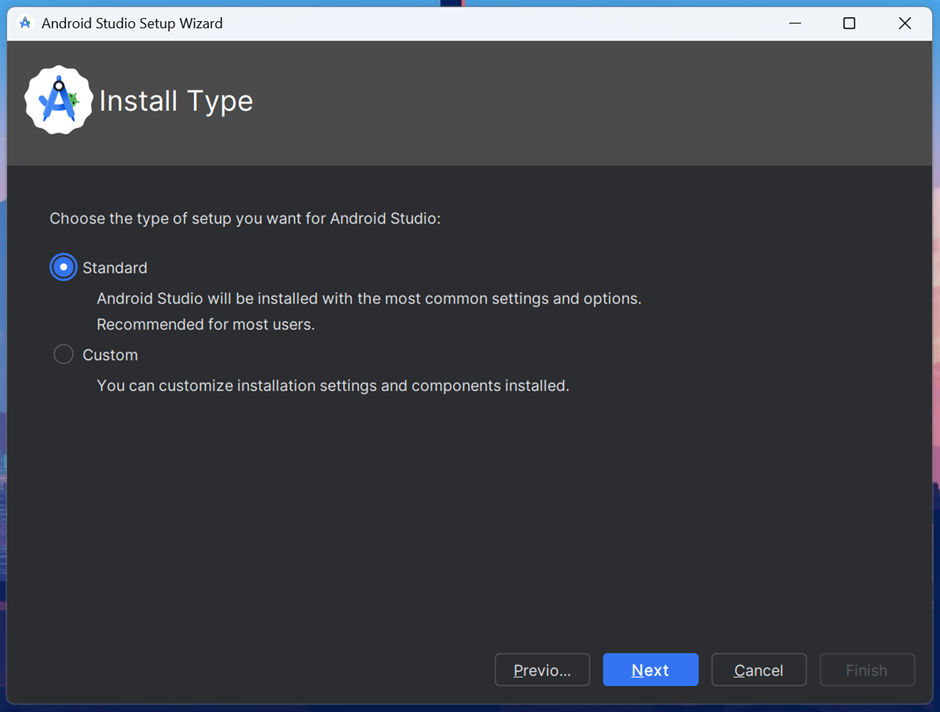Click 'Recommended for most users.' text

(206, 324)
